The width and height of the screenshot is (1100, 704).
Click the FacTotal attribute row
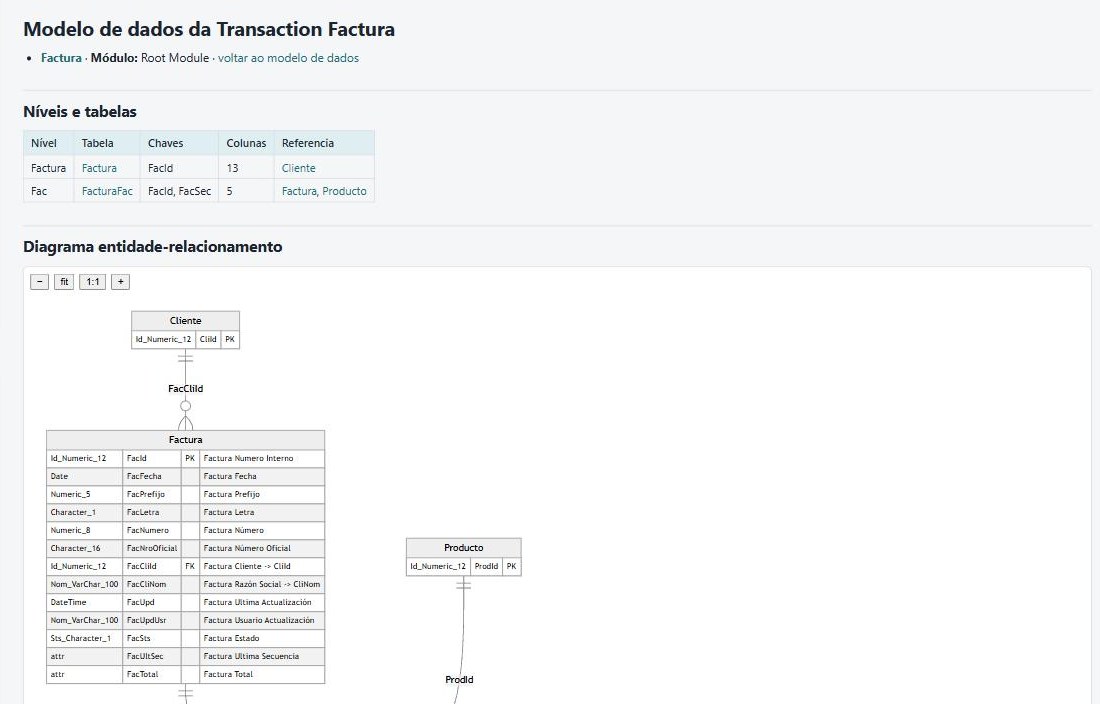pos(185,675)
